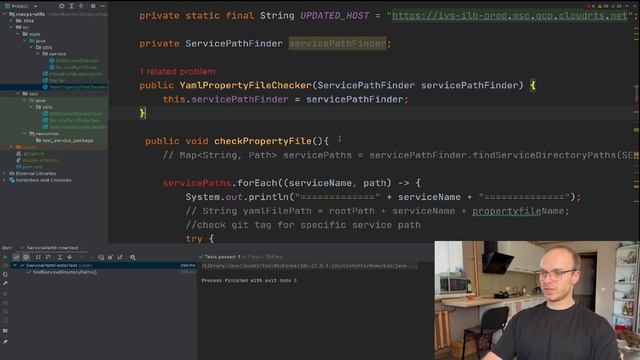The width and height of the screenshot is (640, 360).
Task: Open pom.xml file
Action: click(29, 167)
